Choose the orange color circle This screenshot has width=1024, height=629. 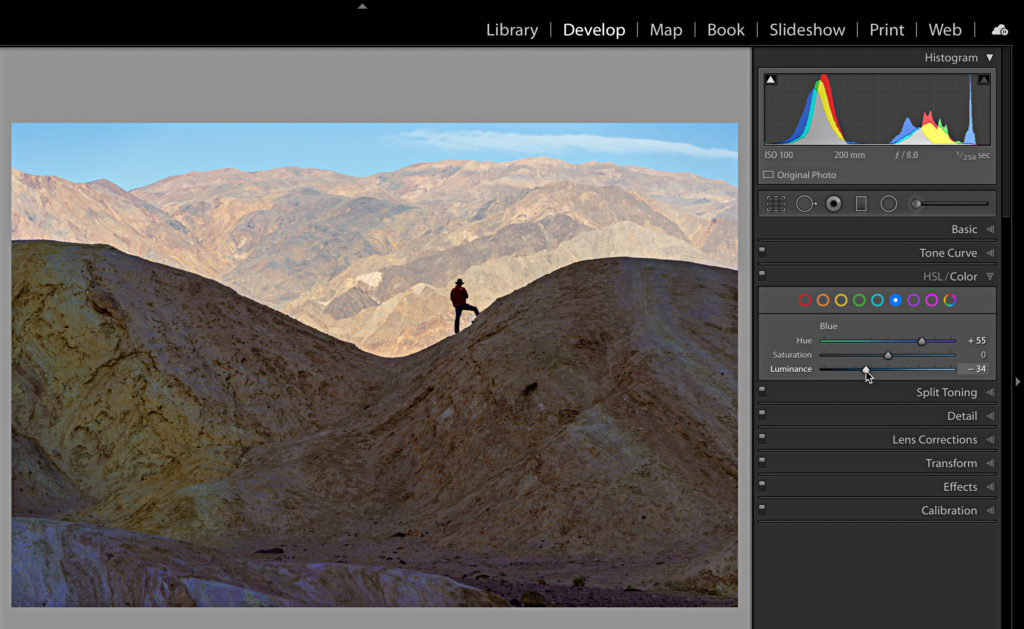click(x=823, y=300)
